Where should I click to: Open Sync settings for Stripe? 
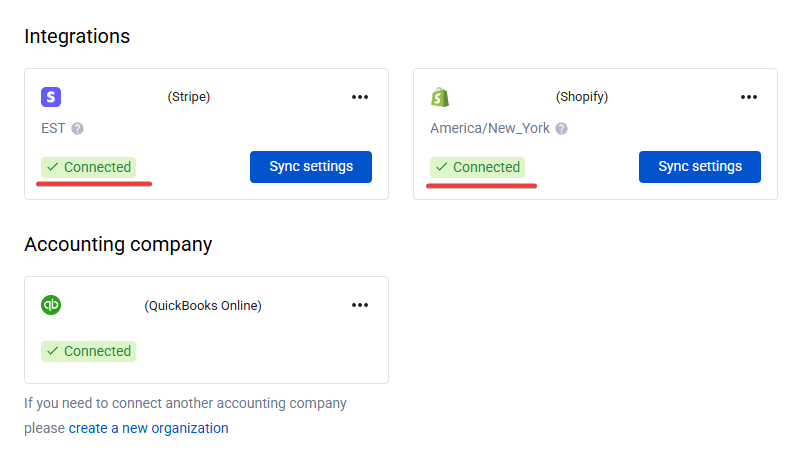tap(311, 167)
